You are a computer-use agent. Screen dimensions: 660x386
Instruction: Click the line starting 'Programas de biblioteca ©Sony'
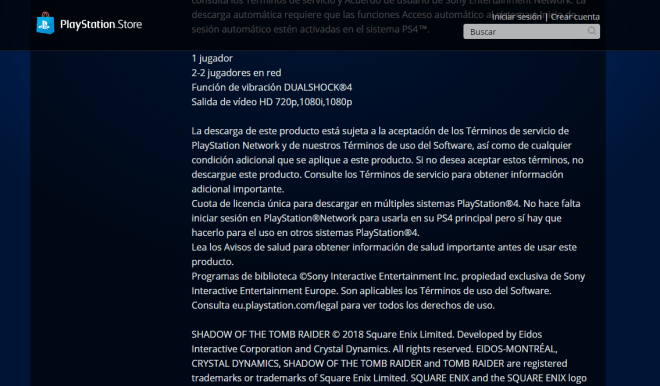point(388,276)
